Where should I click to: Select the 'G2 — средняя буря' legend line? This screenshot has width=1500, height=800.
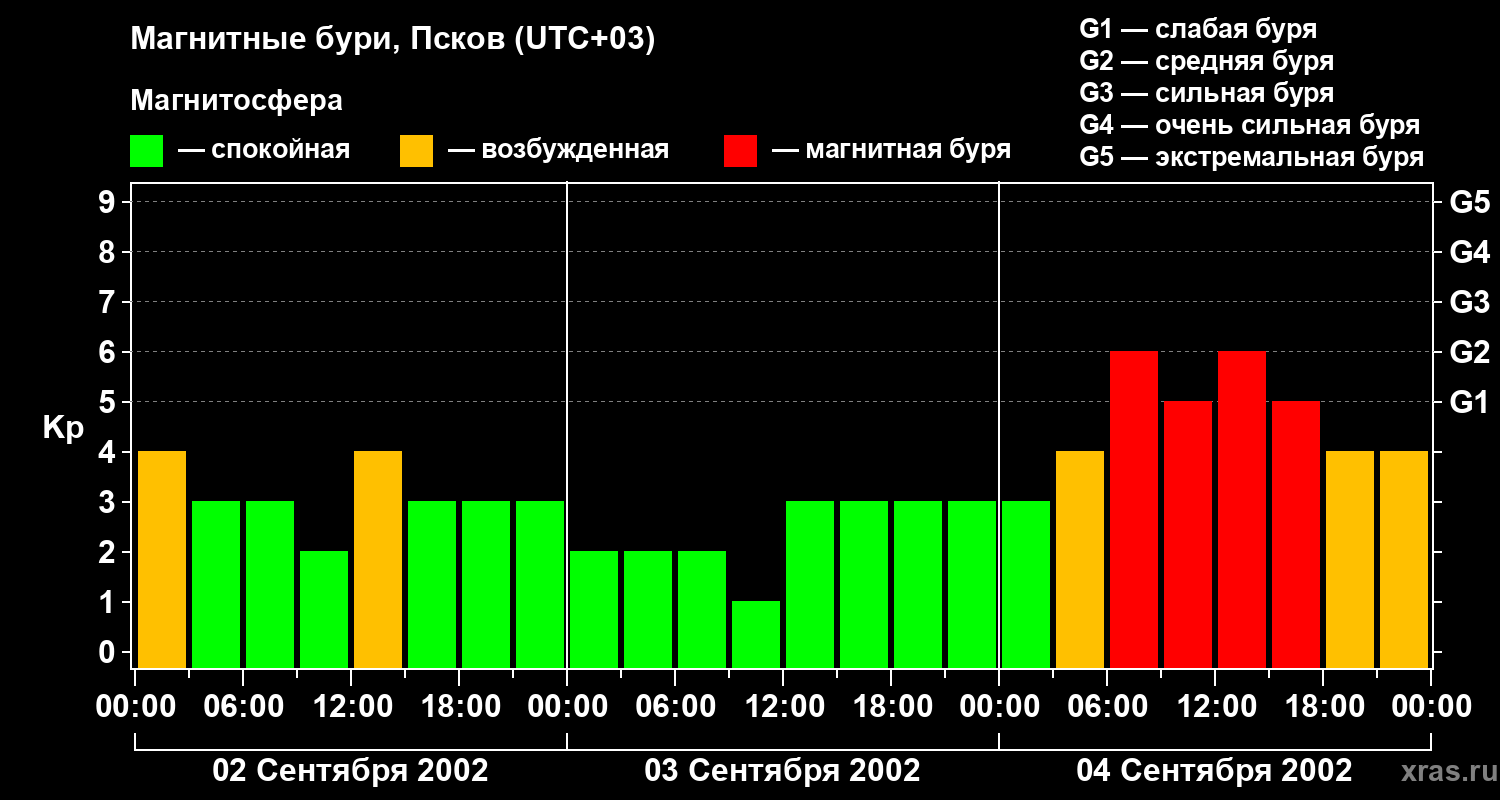[1206, 61]
